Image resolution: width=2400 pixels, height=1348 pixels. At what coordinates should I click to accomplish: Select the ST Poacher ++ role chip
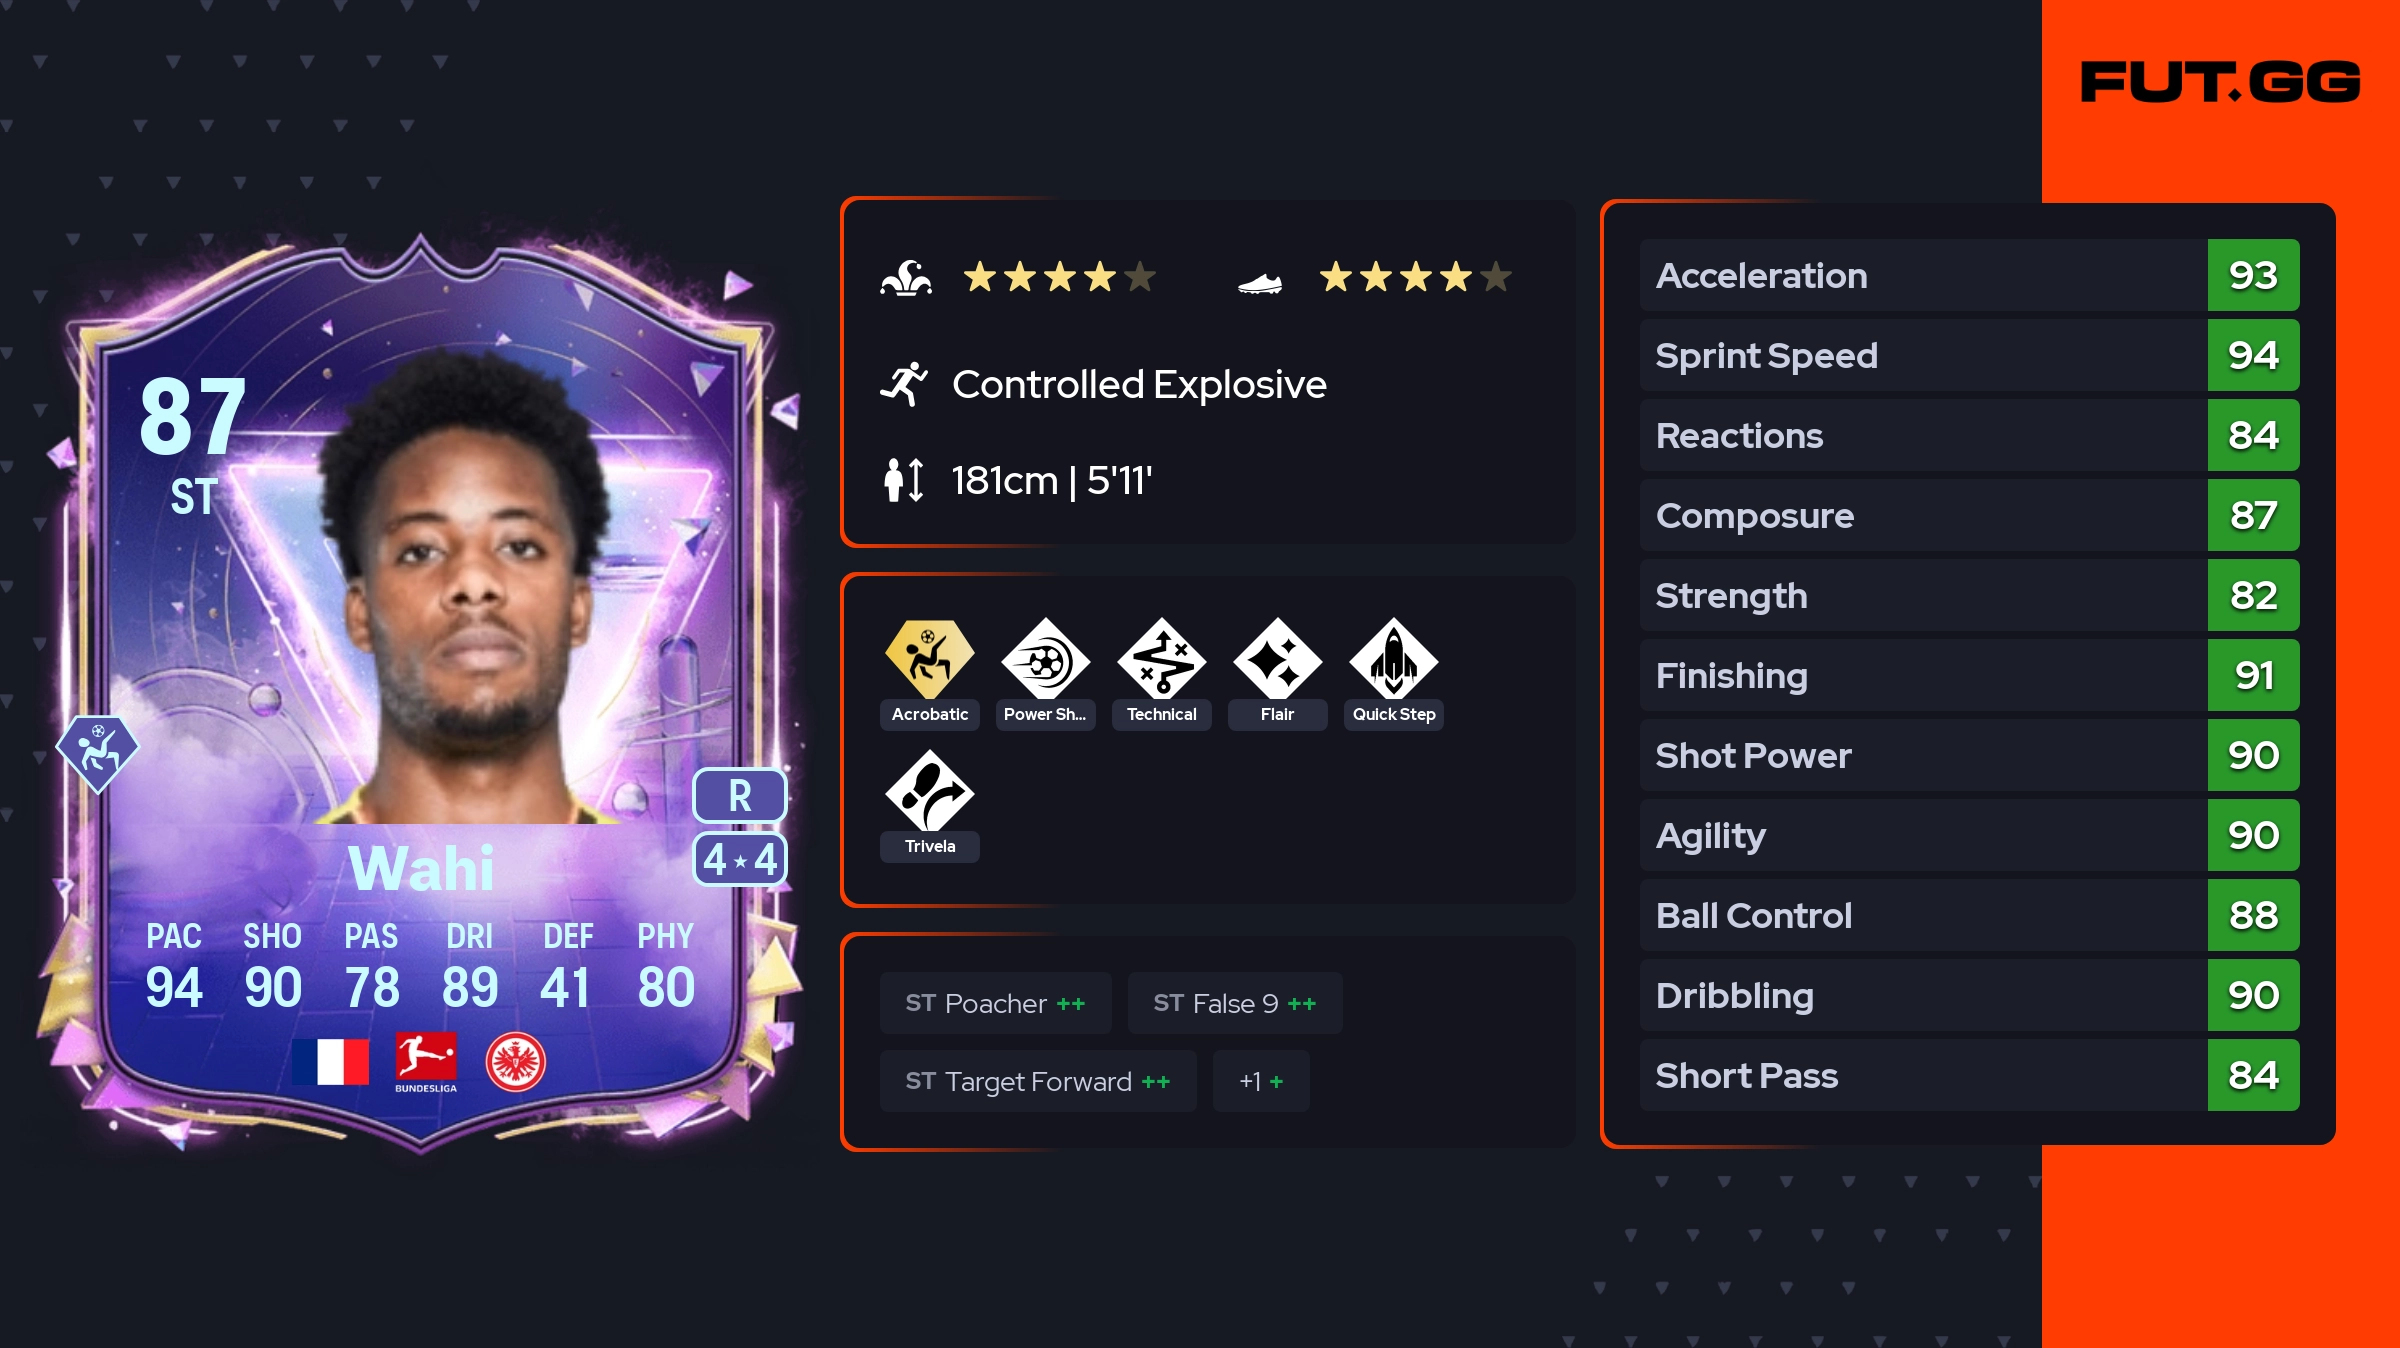coord(995,1003)
